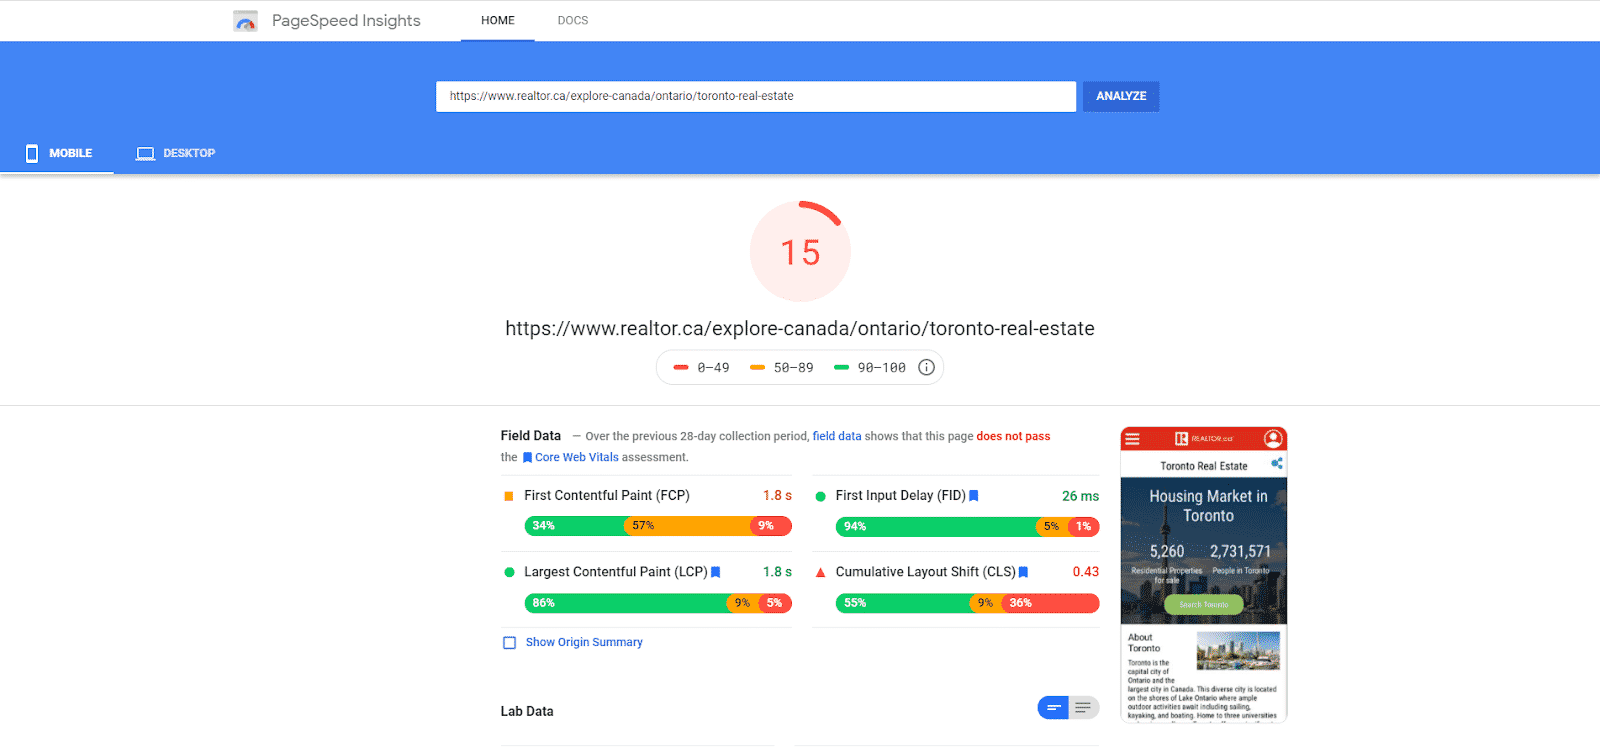Click the bookmark icon next to Cumulative Layout Shift

pos(1023,572)
